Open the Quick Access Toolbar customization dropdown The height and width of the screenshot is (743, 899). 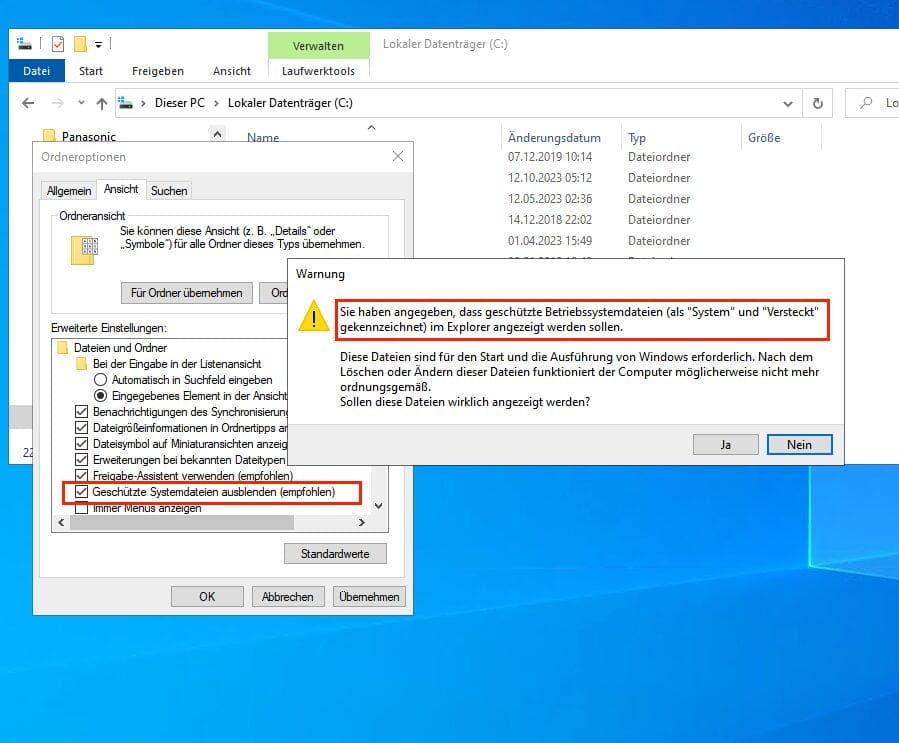click(x=98, y=44)
